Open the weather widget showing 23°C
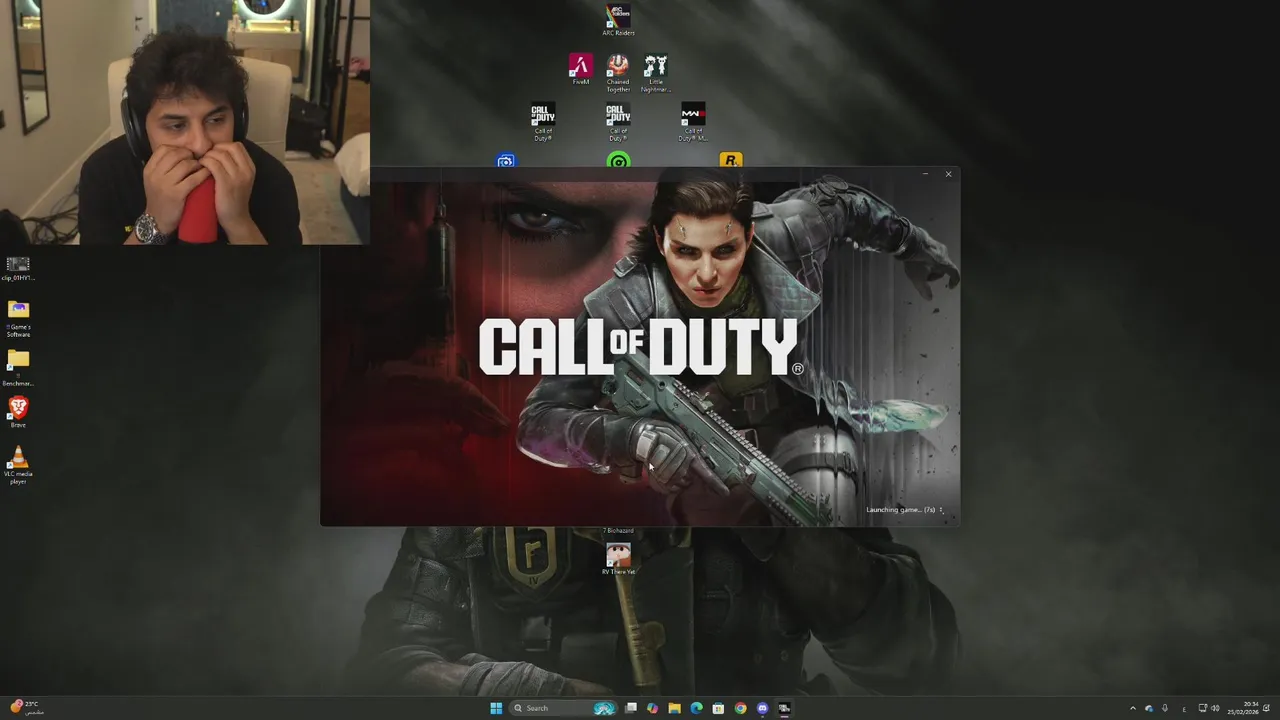The width and height of the screenshot is (1280, 720). coord(27,707)
